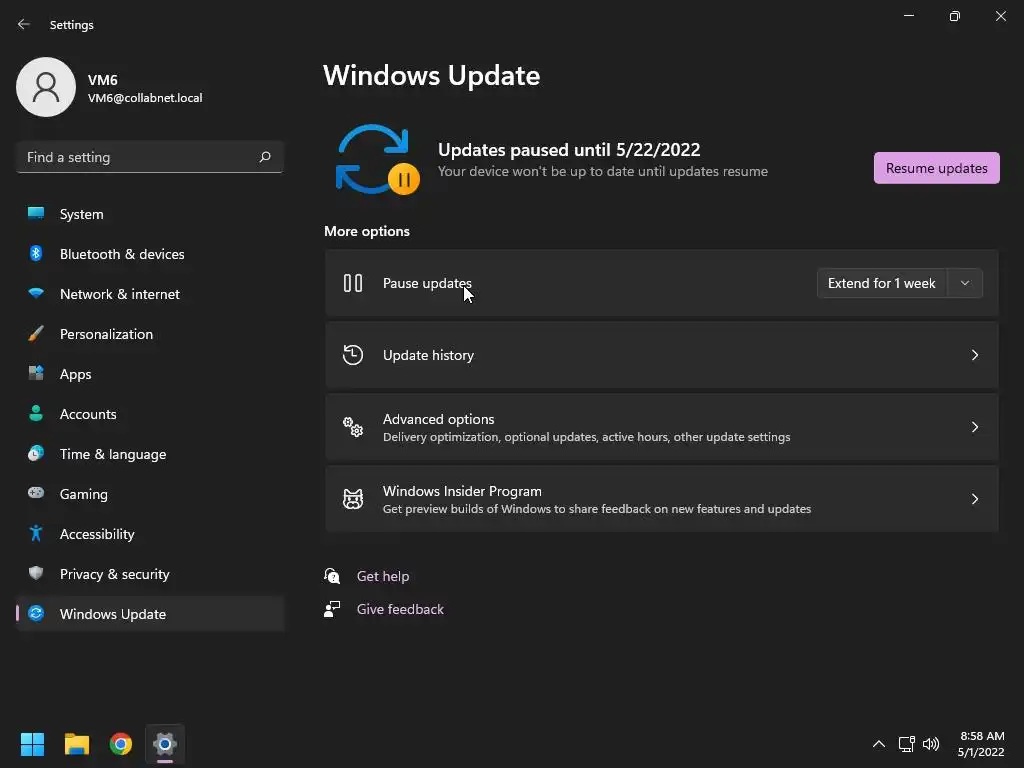1024x768 pixels.
Task: Expand Update history chevron
Action: tap(974, 355)
